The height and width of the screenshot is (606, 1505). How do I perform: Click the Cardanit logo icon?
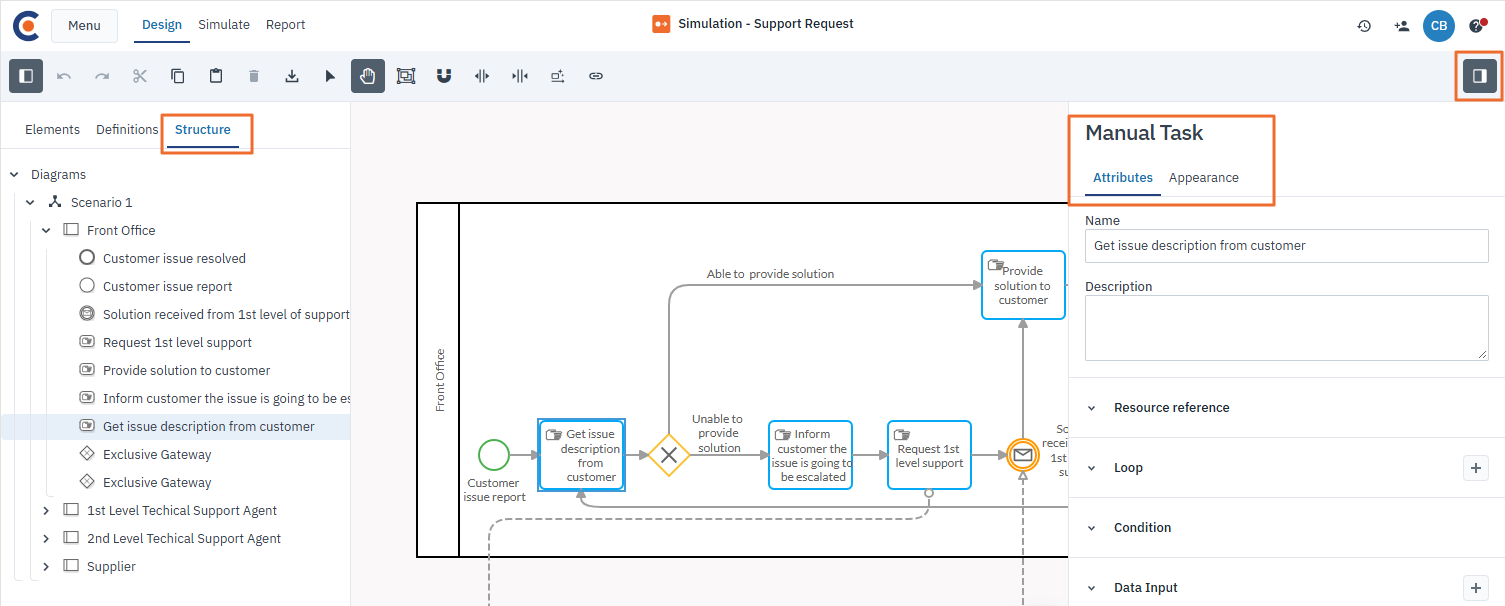tap(25, 25)
